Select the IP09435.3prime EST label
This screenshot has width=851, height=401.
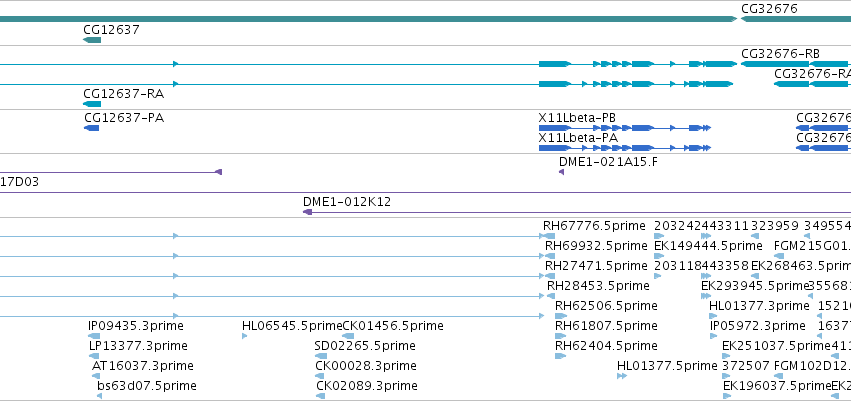point(136,326)
